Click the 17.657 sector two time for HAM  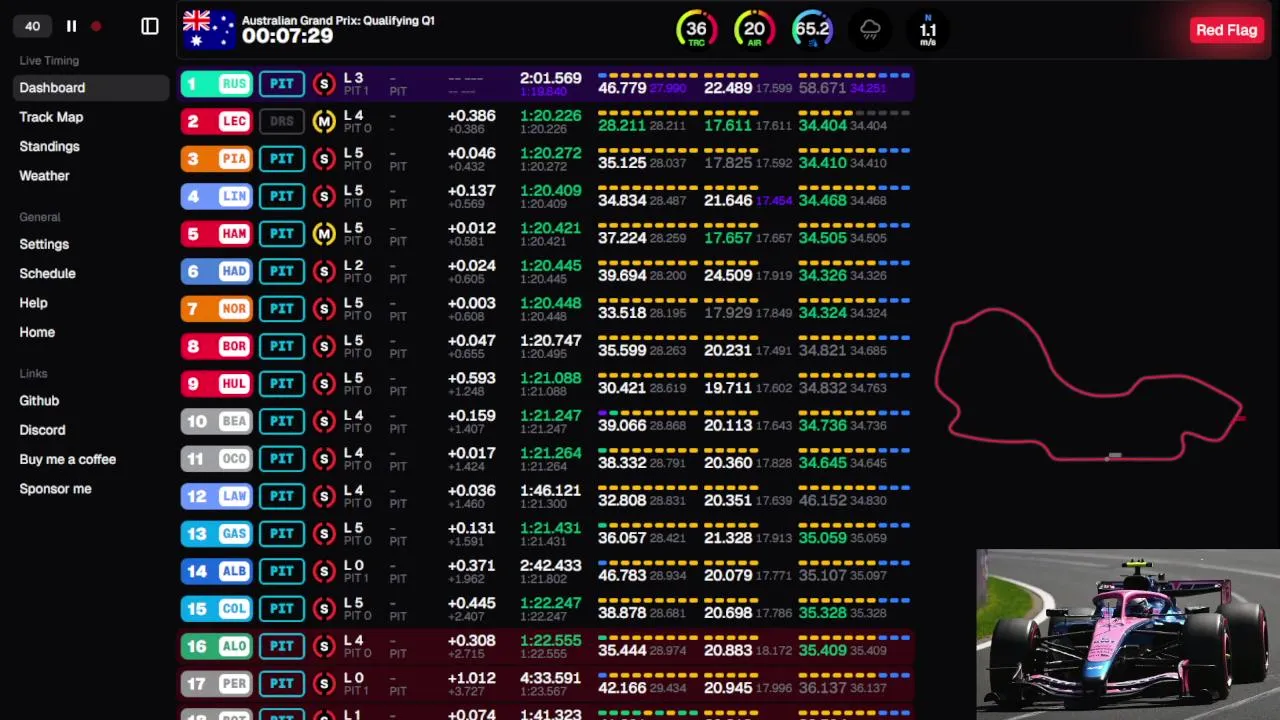pos(728,238)
